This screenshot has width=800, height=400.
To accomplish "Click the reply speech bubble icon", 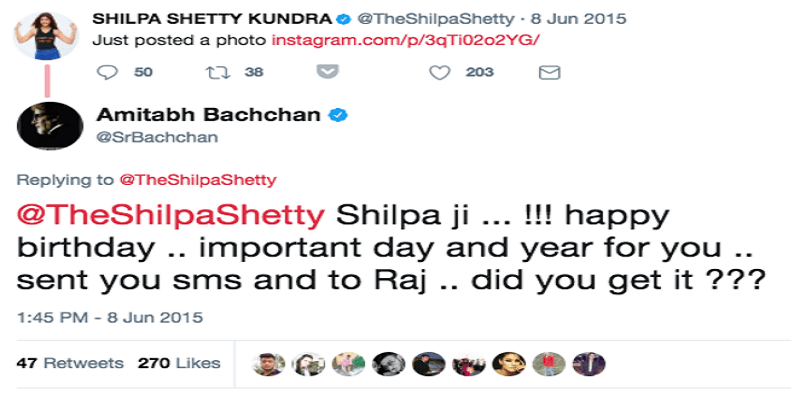I will [x=111, y=72].
